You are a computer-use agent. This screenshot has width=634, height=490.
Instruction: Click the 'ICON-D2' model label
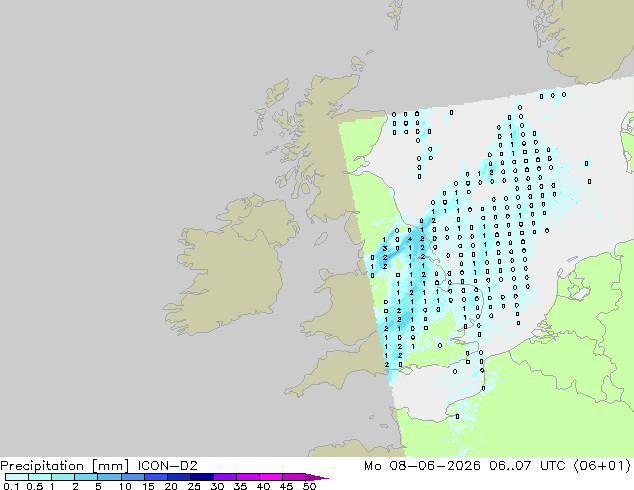point(167,466)
